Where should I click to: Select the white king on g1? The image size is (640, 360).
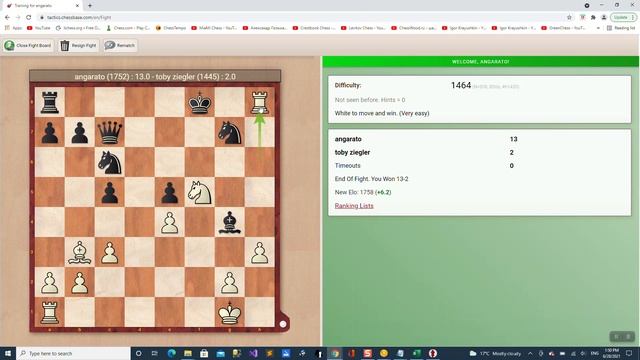229,313
